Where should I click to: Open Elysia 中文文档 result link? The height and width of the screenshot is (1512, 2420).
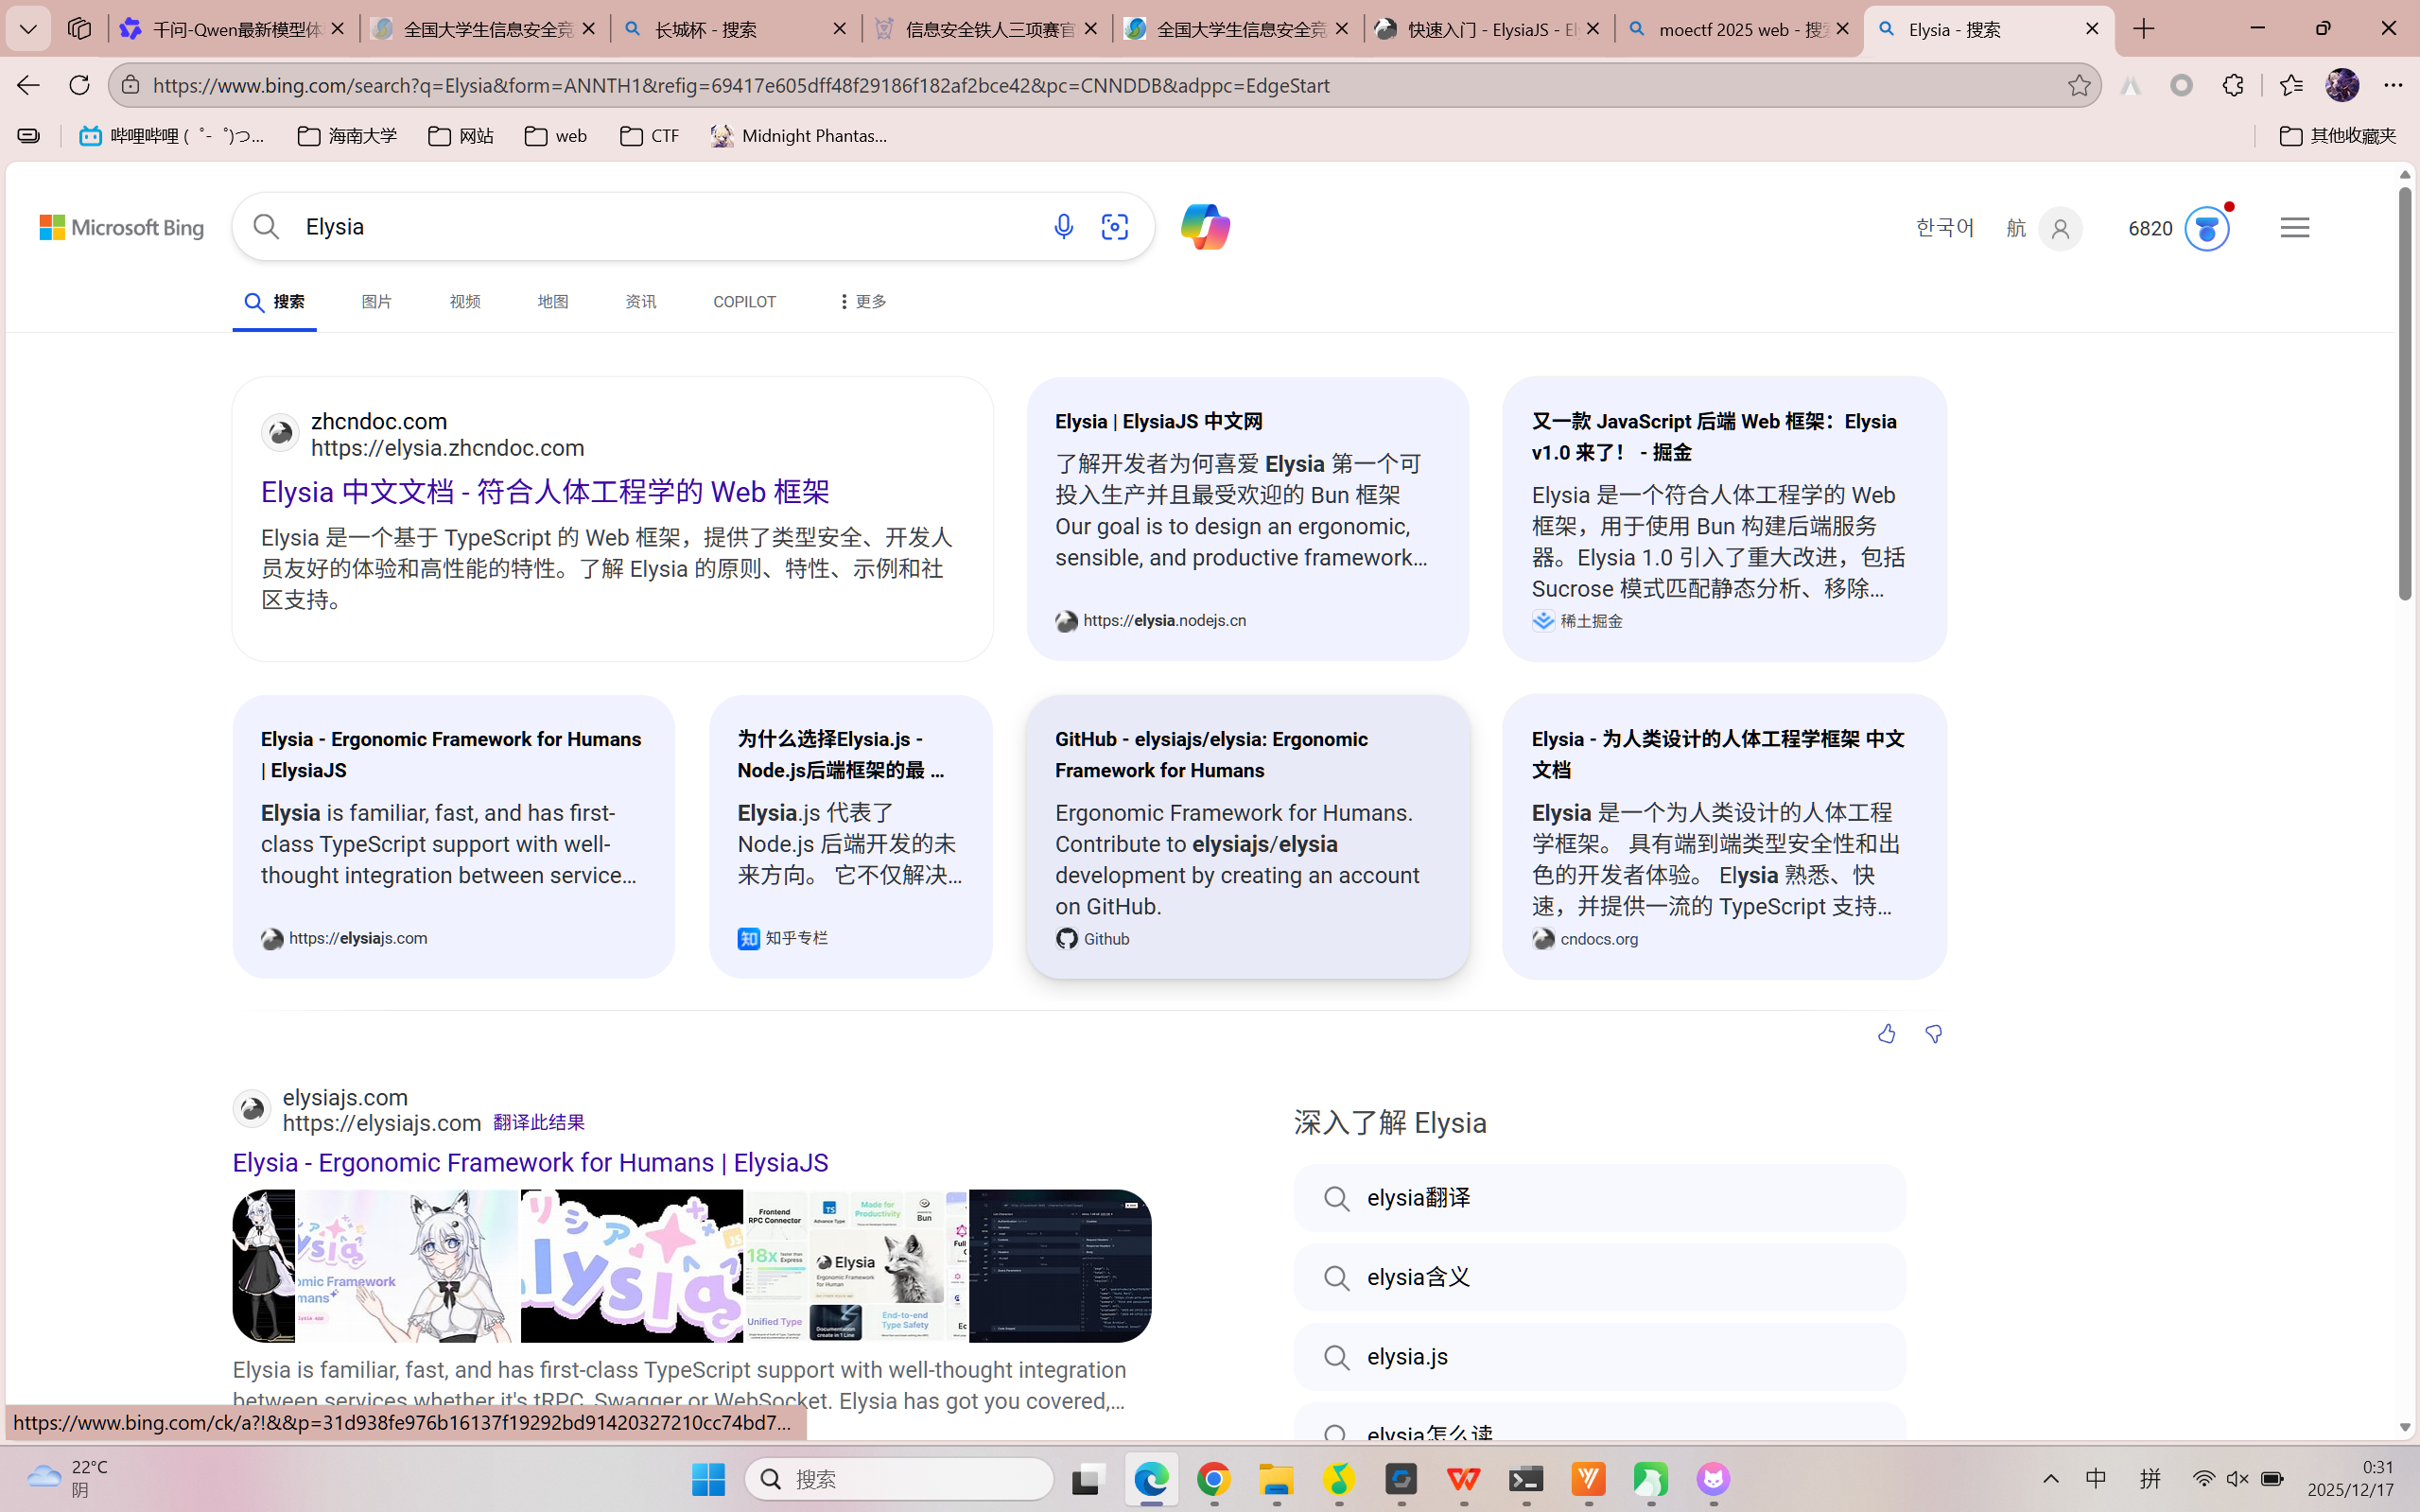click(545, 492)
